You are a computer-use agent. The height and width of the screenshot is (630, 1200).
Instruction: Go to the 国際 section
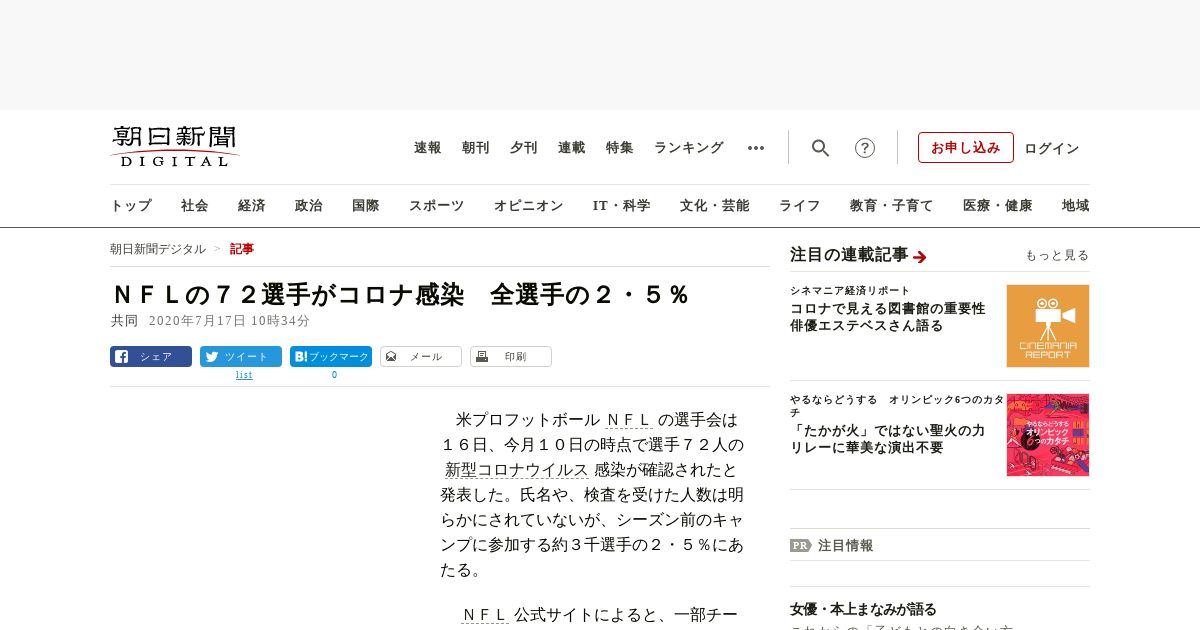click(x=366, y=206)
